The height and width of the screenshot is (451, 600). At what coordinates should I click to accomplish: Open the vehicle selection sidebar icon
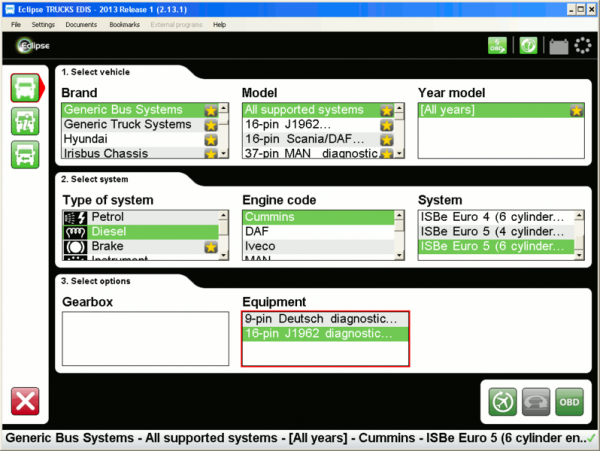(x=25, y=88)
